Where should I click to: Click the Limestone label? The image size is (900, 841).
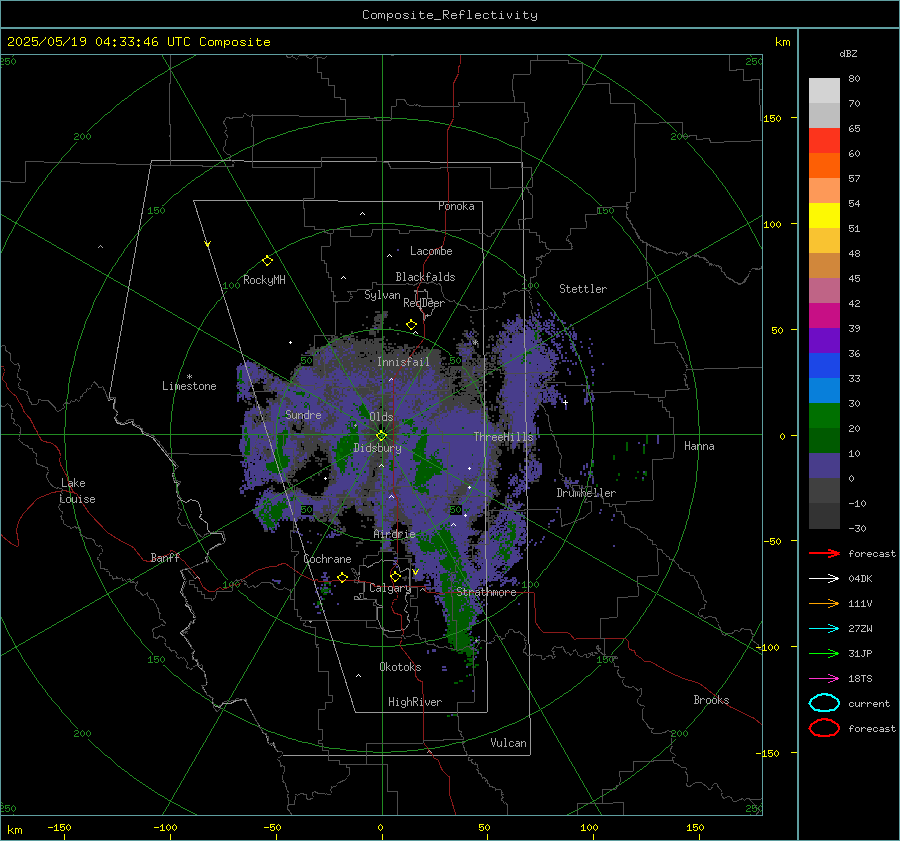pyautogui.click(x=189, y=386)
